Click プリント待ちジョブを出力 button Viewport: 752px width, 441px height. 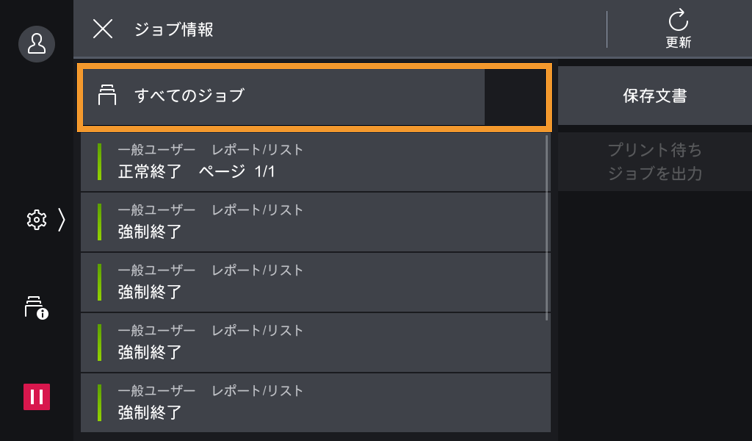tap(654, 162)
